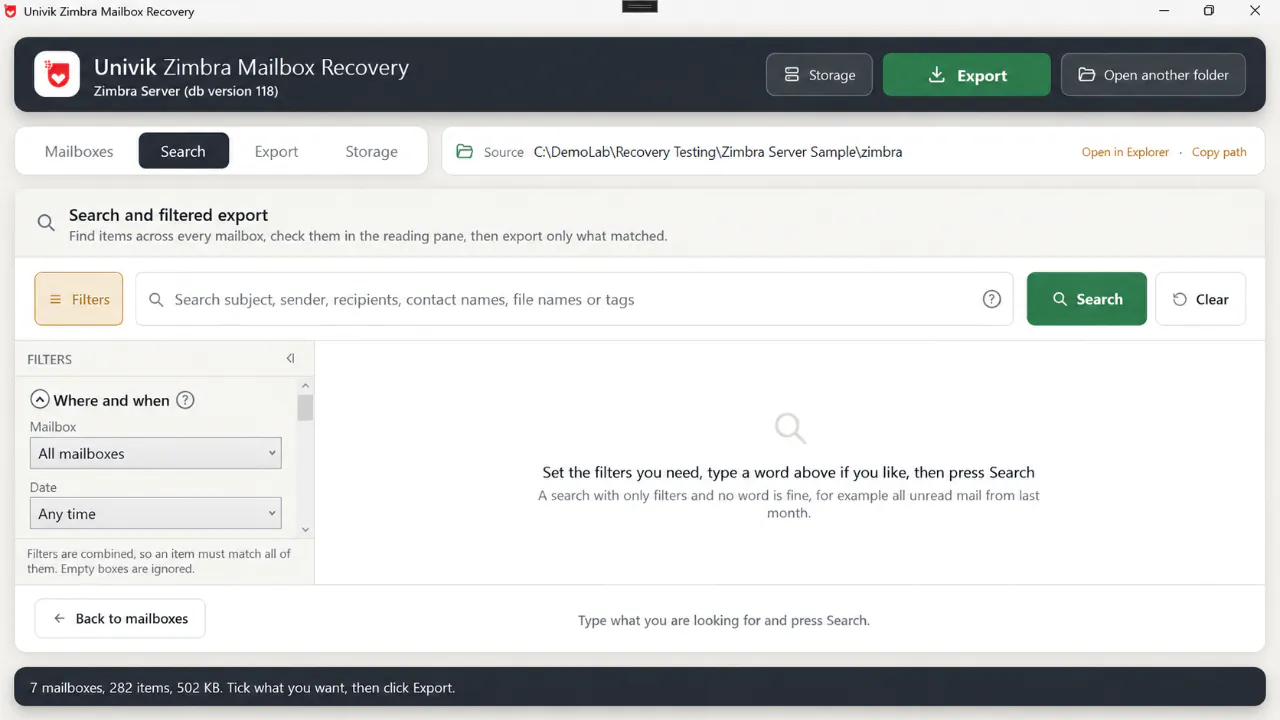This screenshot has width=1280, height=720.
Task: Click Open another folder button
Action: [x=1153, y=75]
